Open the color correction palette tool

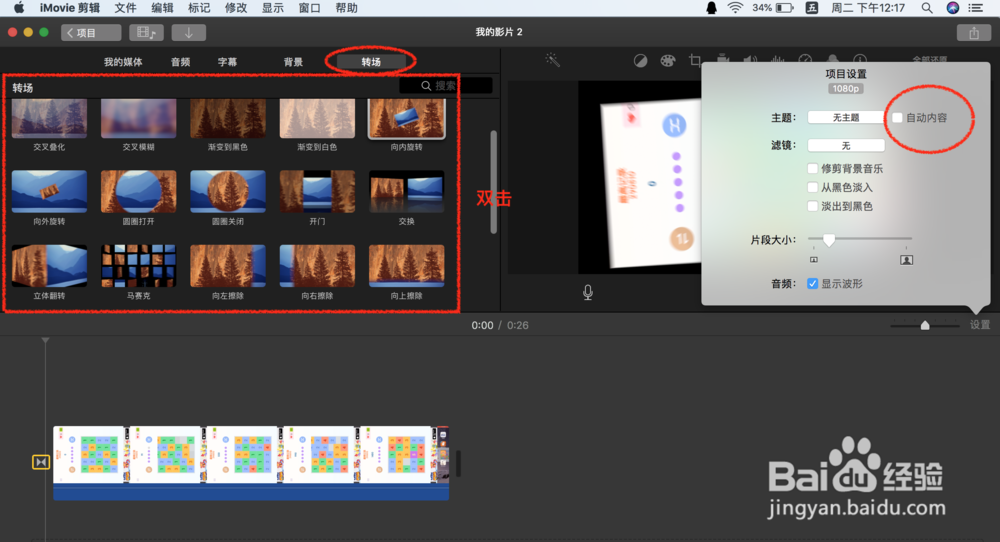pyautogui.click(x=668, y=61)
